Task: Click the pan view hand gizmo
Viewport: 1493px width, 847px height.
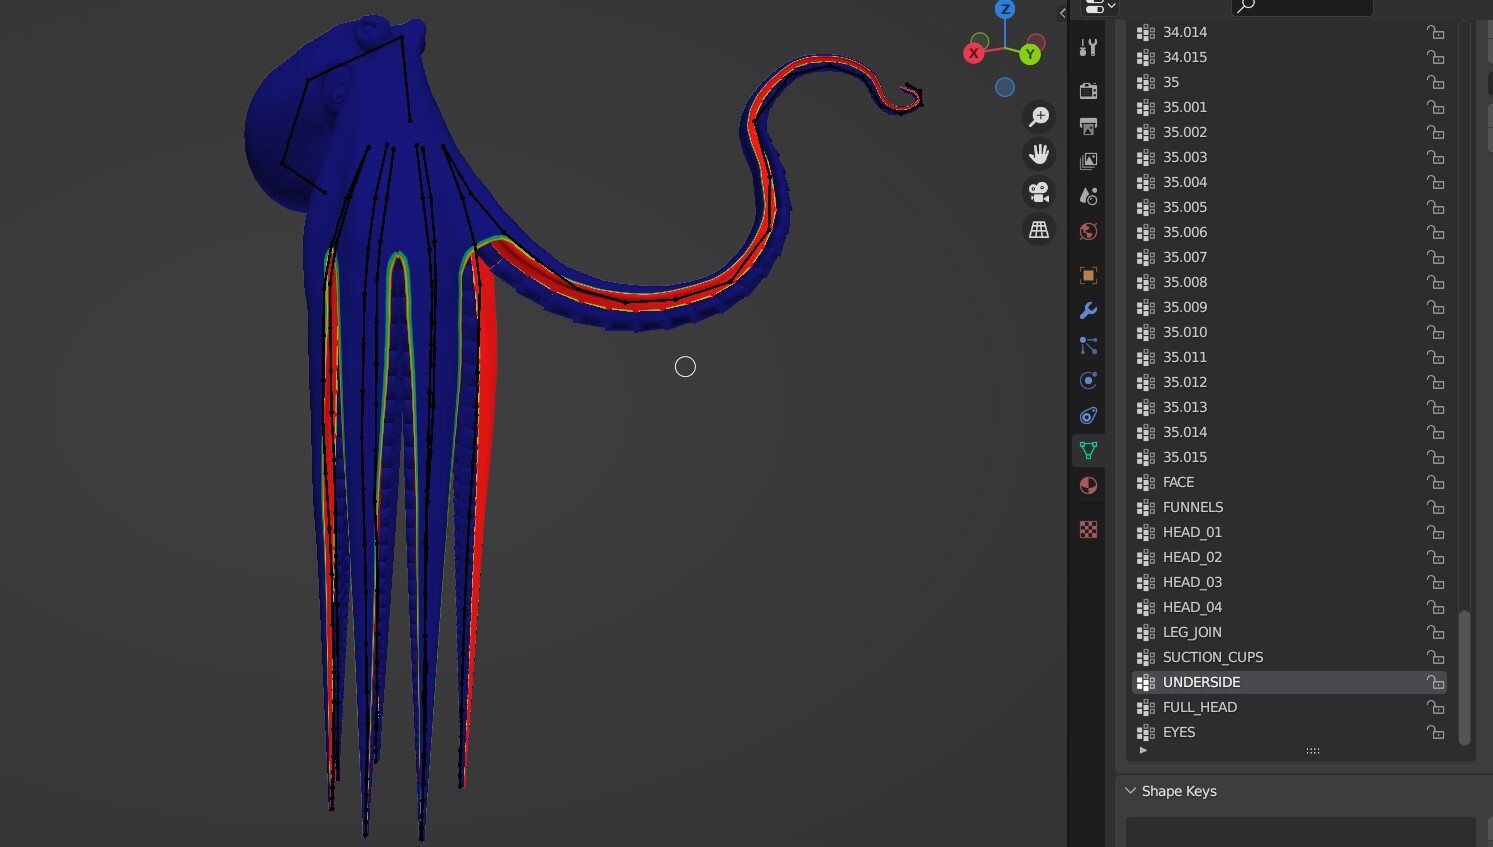Action: 1039,154
